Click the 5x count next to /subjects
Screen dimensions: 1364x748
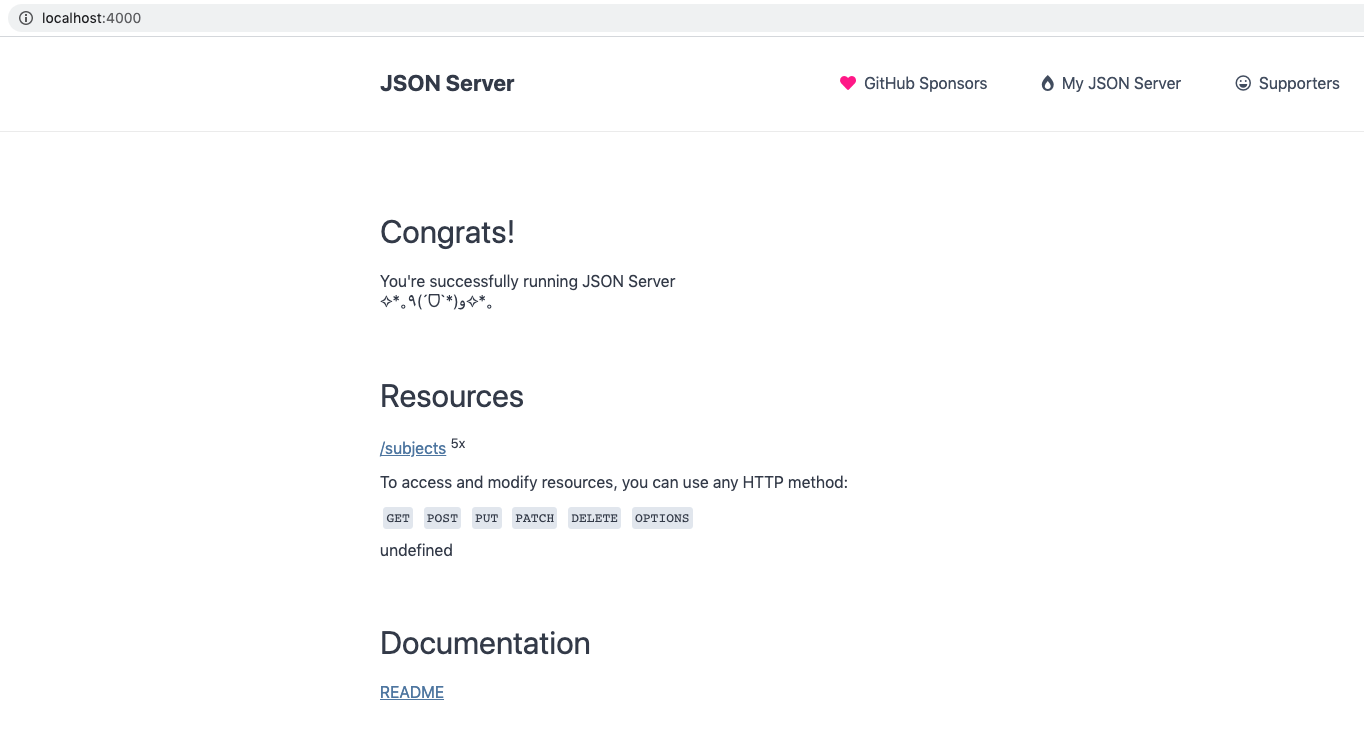[x=458, y=443]
